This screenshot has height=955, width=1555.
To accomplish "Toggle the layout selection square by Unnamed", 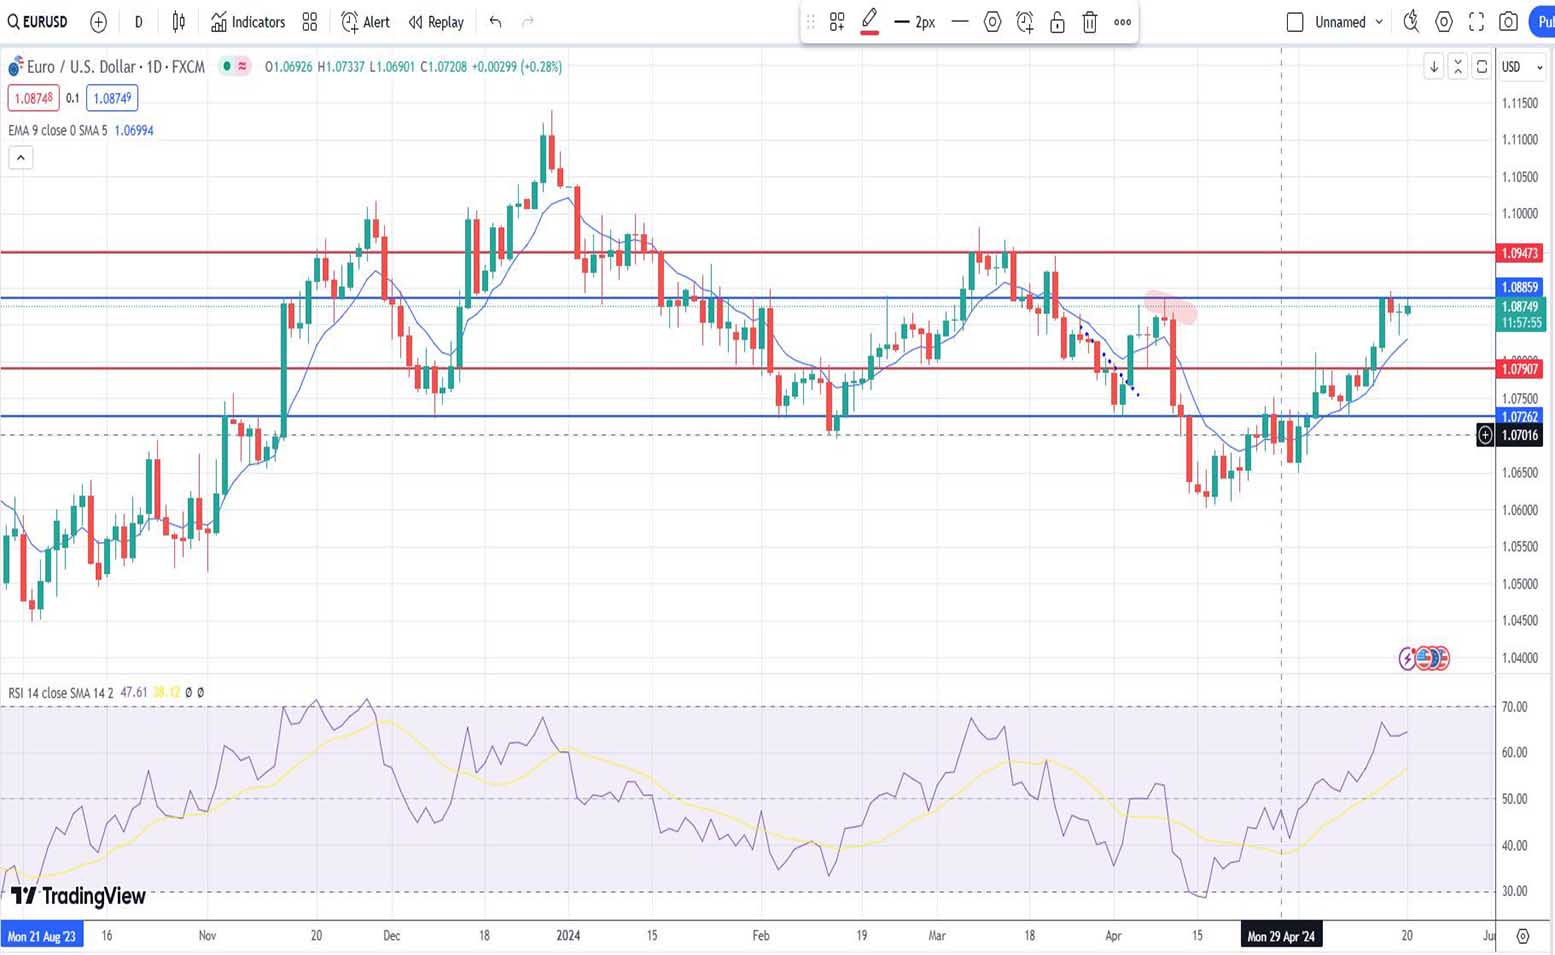I will click(x=1295, y=22).
